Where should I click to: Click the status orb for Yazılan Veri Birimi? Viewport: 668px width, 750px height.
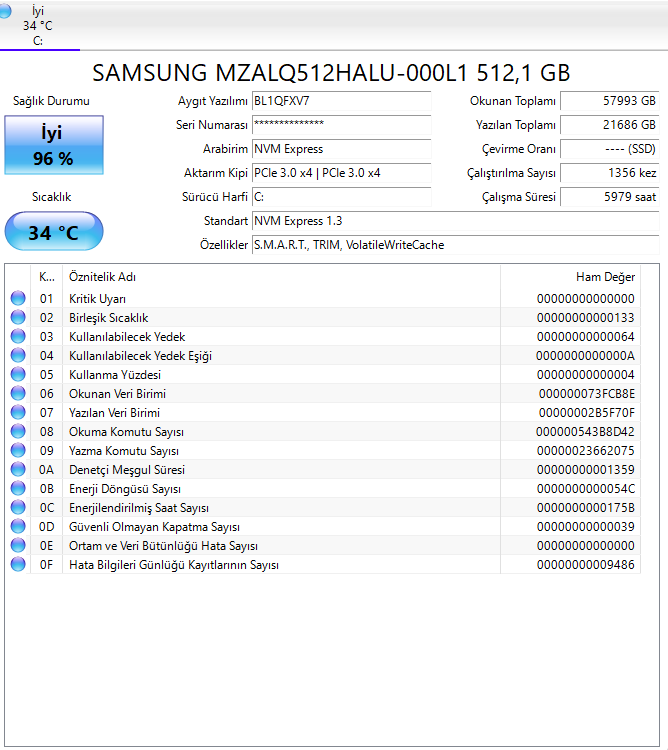point(18,412)
